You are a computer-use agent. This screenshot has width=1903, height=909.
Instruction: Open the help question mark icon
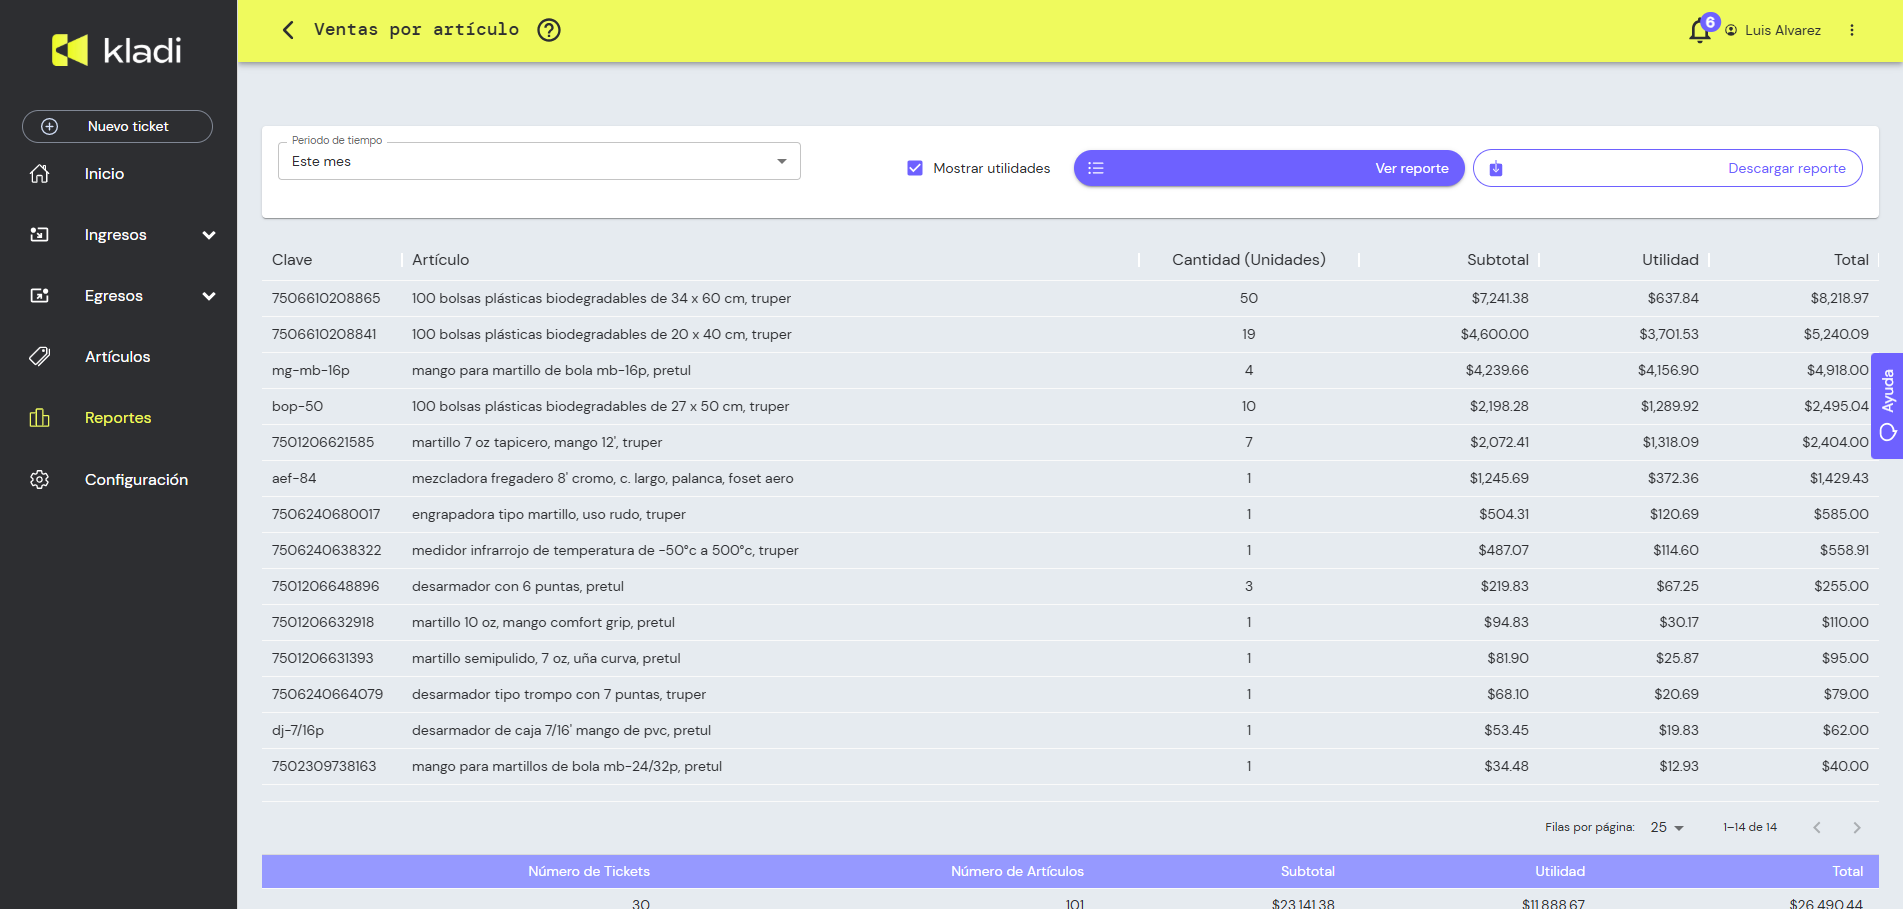[549, 30]
